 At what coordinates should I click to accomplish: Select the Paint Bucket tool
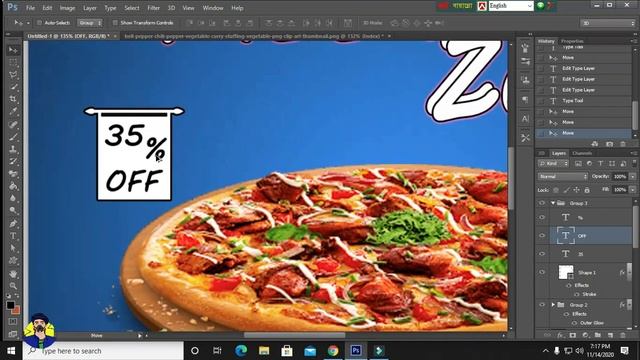[x=13, y=186]
